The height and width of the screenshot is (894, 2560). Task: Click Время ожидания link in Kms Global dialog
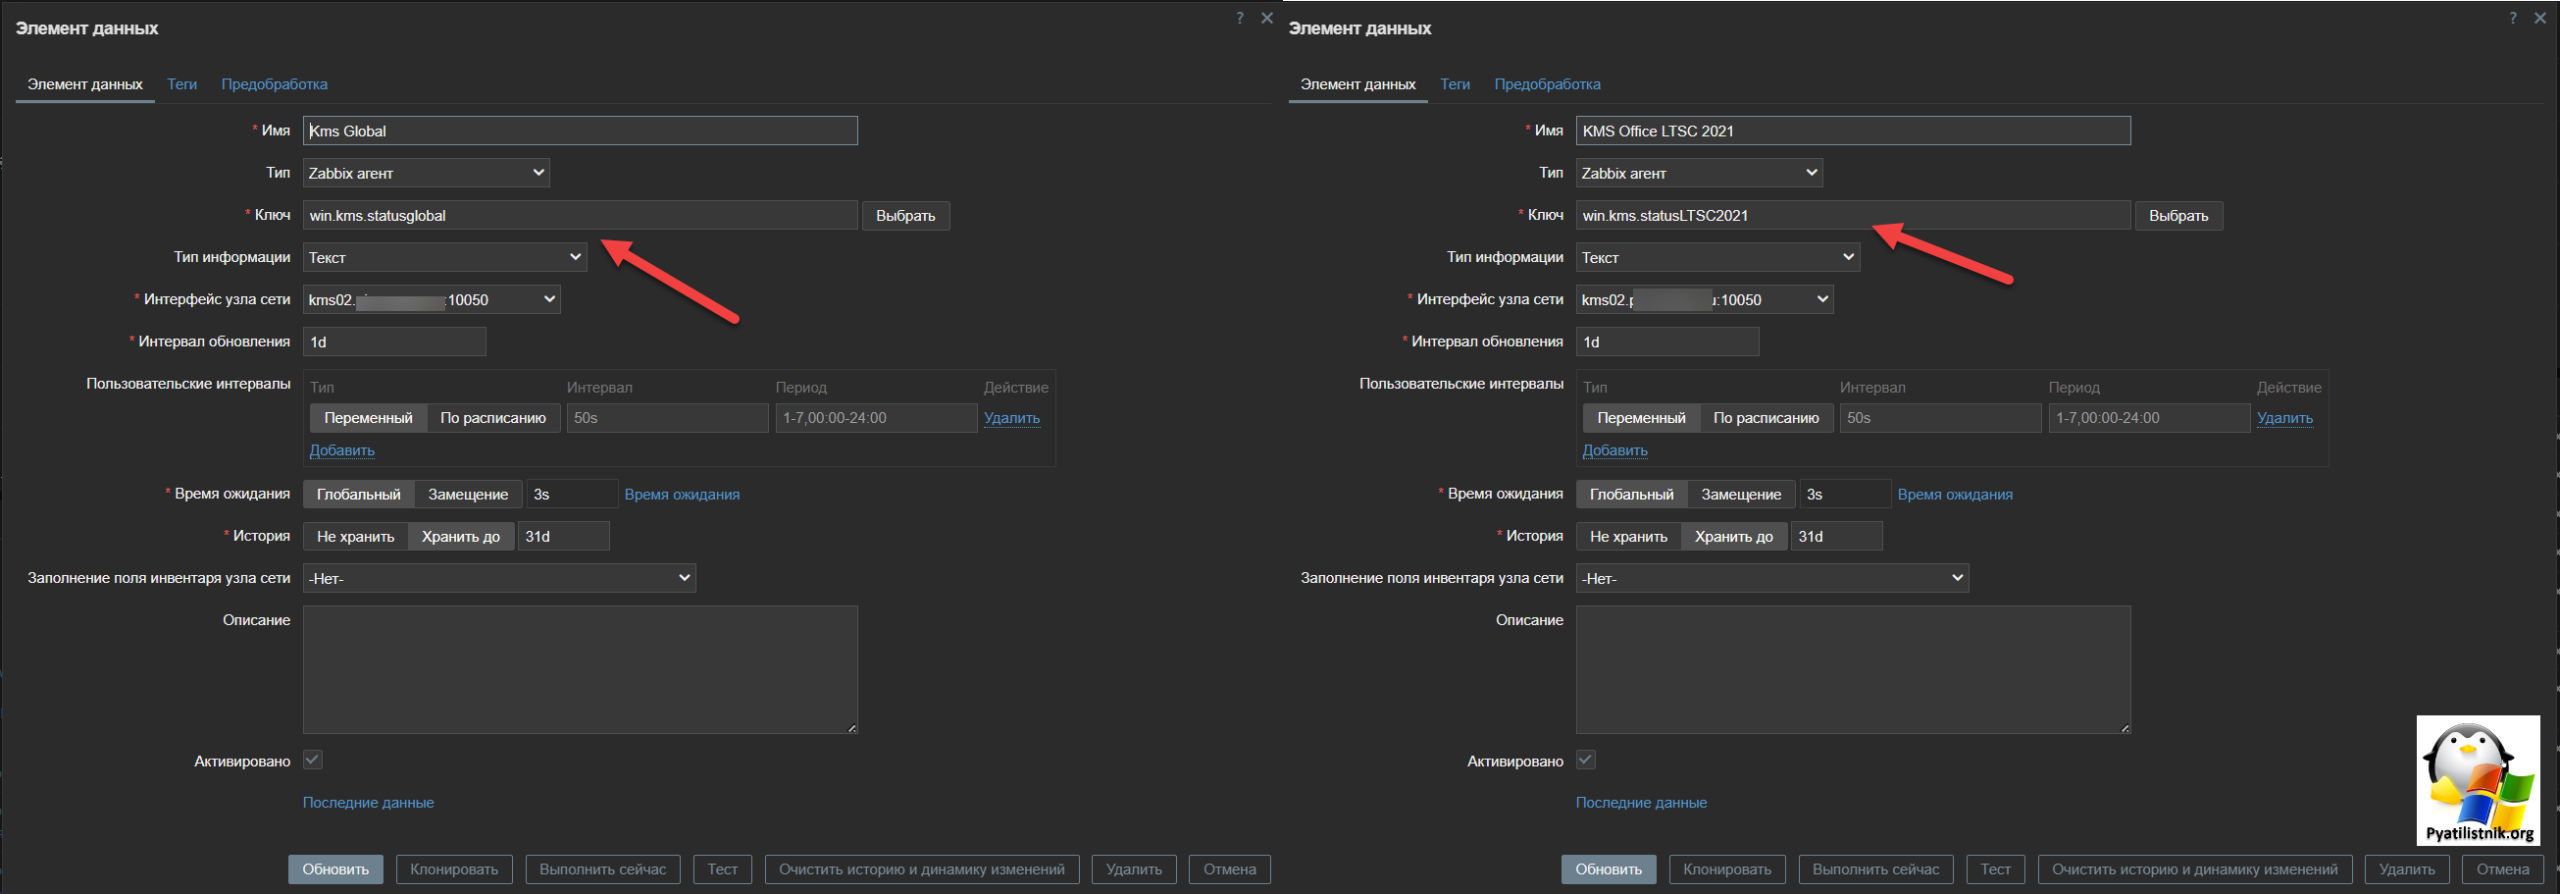click(x=682, y=494)
